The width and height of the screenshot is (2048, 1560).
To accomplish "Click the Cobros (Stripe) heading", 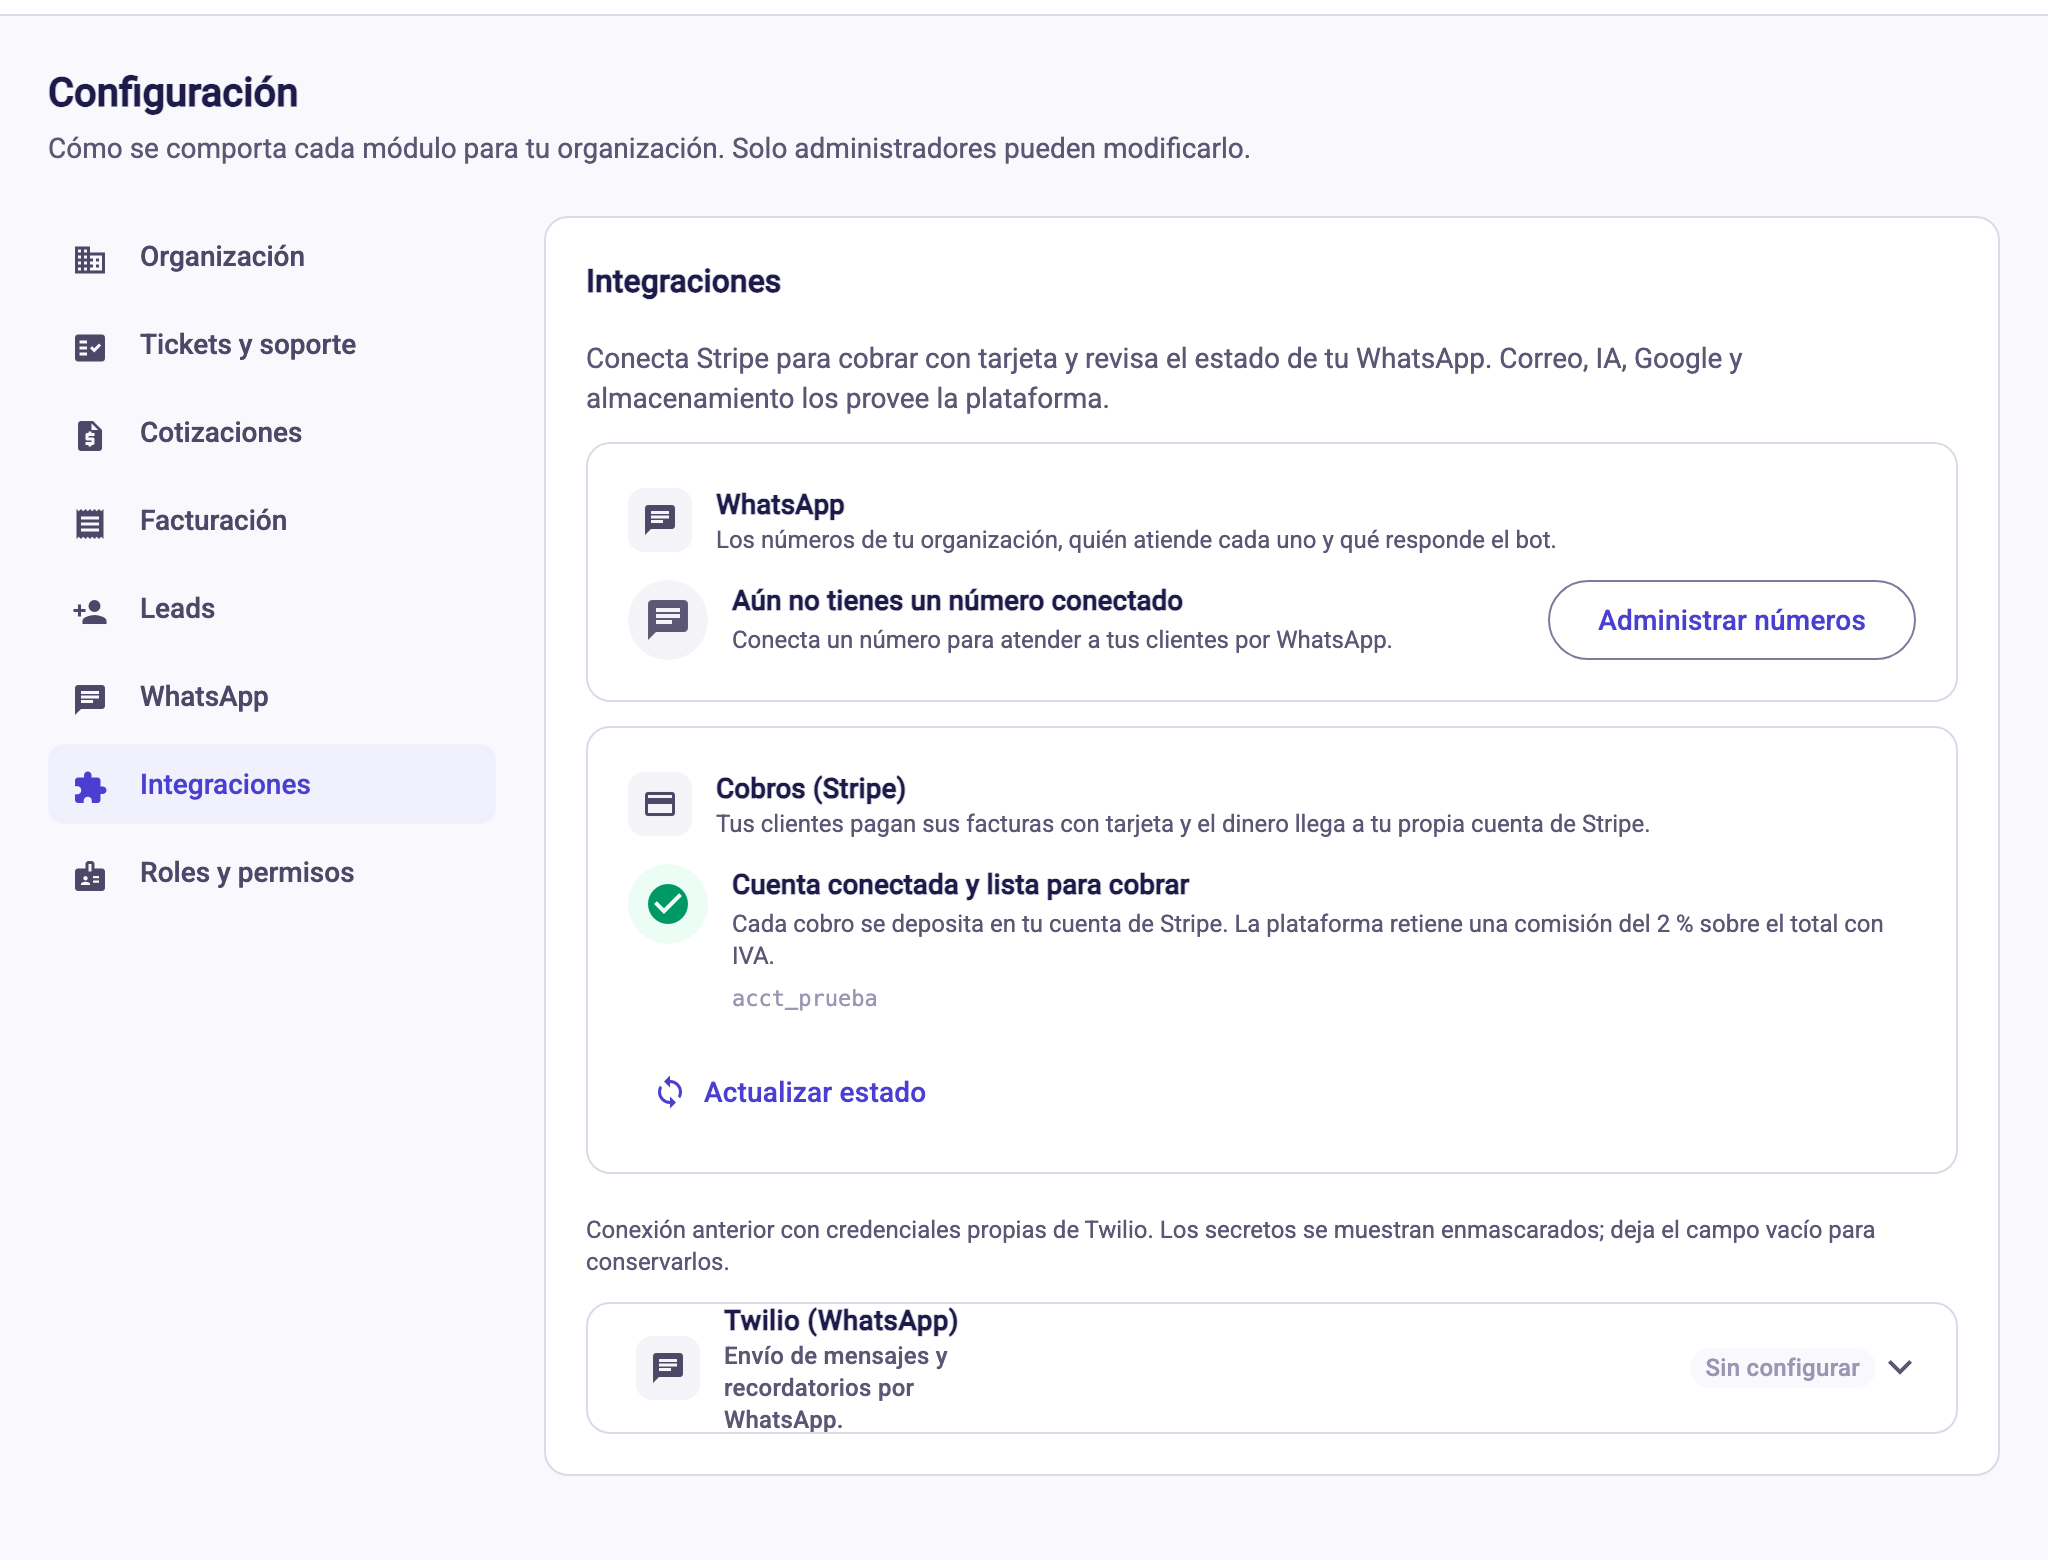I will pyautogui.click(x=811, y=789).
